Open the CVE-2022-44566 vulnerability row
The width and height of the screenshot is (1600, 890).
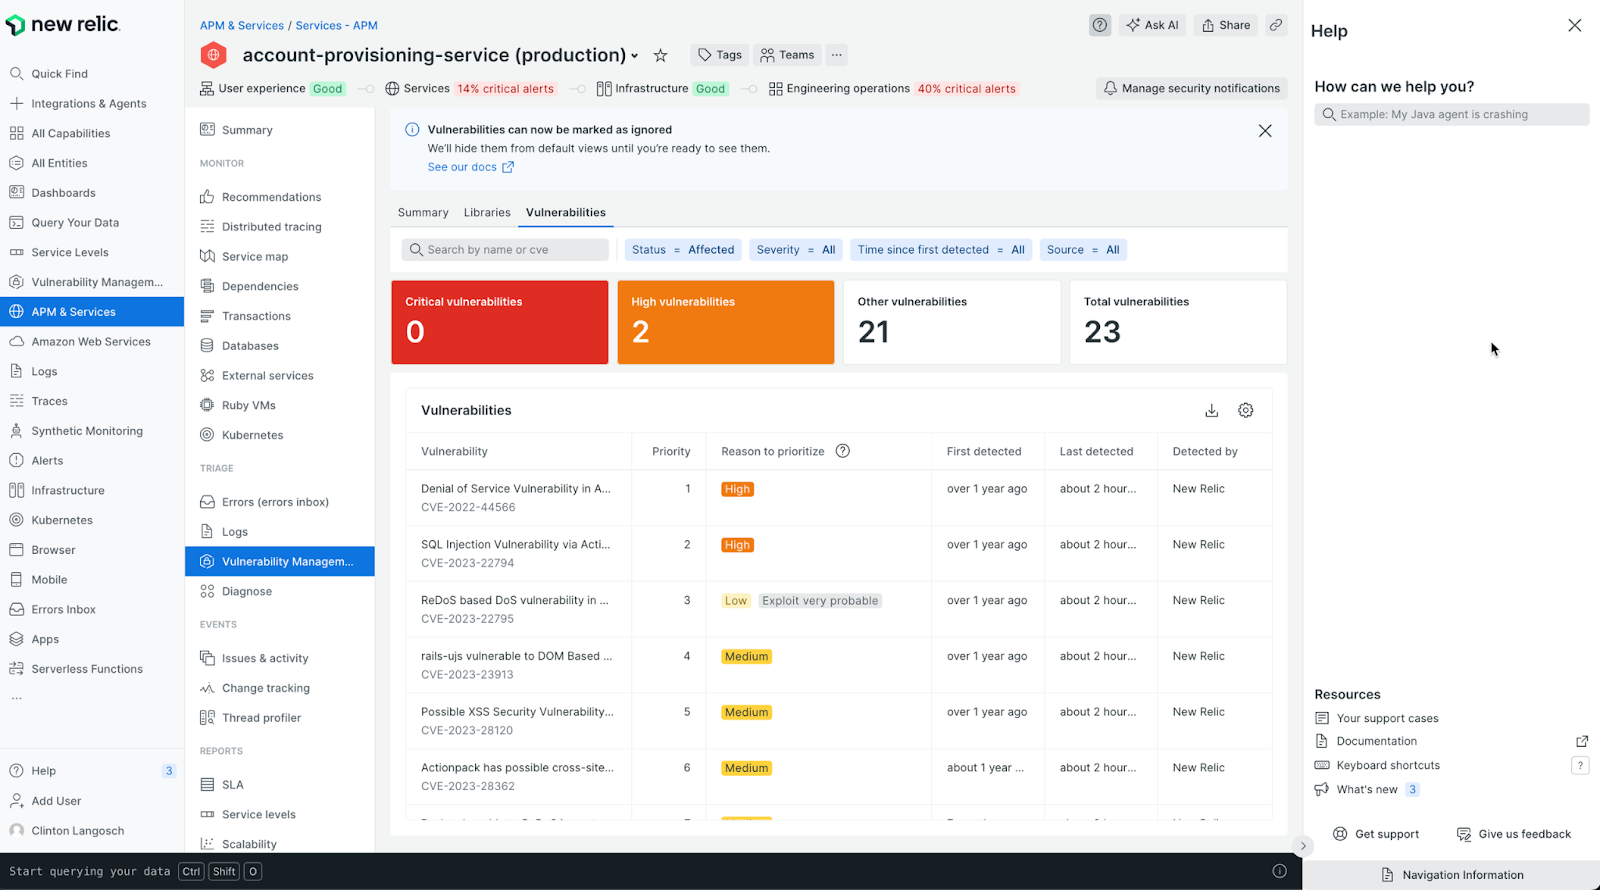839,498
